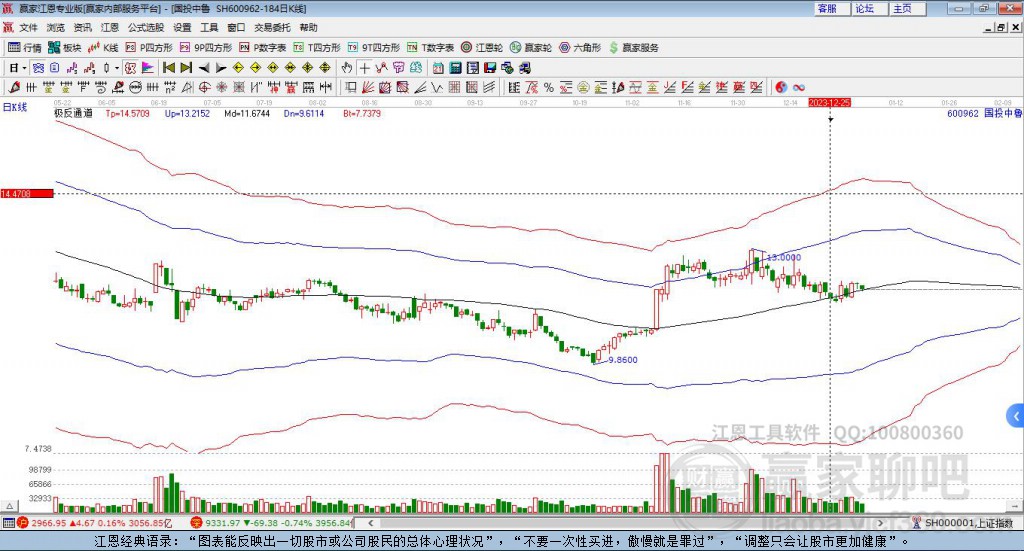Expand the candlestick style dropdown arrow
The image size is (1024, 551).
tap(117, 68)
